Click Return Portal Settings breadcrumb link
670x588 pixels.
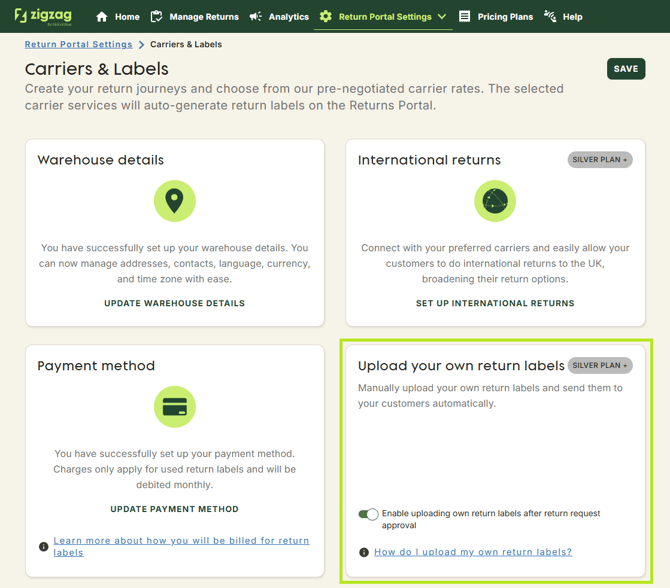tap(78, 44)
